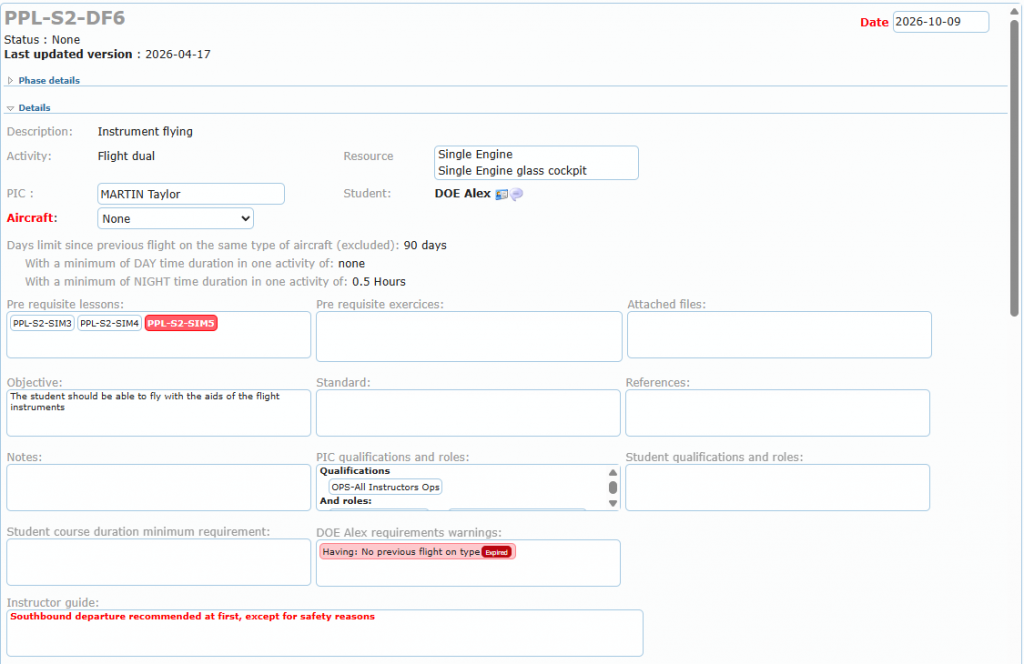Open prerequisite lesson PPL-S2-SIM3
Screen dimensions: 1024x664
point(42,323)
